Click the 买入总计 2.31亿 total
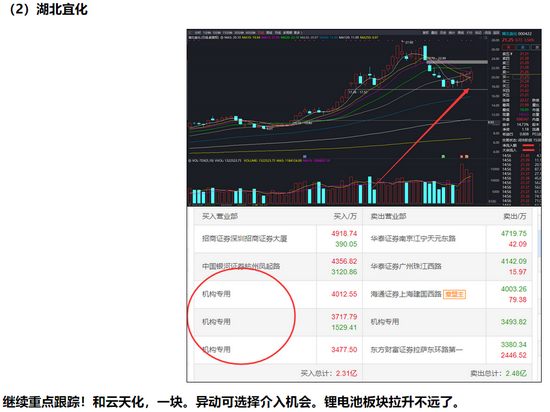 click(329, 373)
